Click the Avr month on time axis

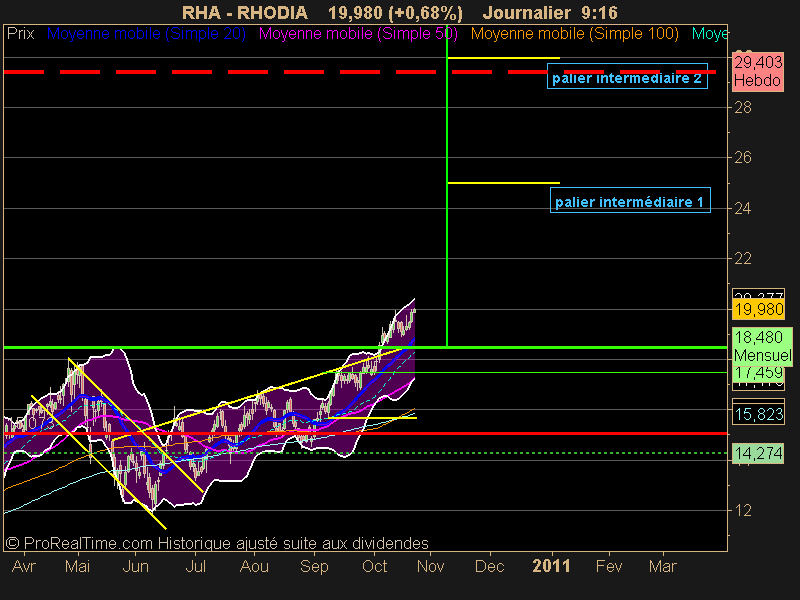coord(24,566)
